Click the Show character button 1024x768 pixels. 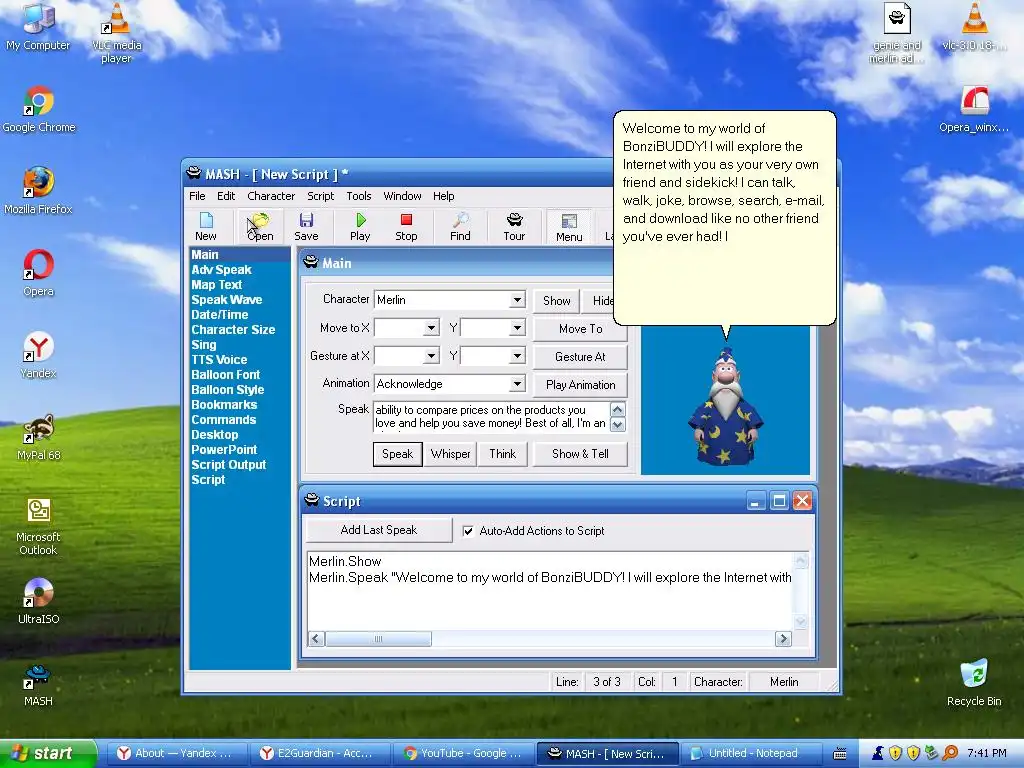pos(556,300)
